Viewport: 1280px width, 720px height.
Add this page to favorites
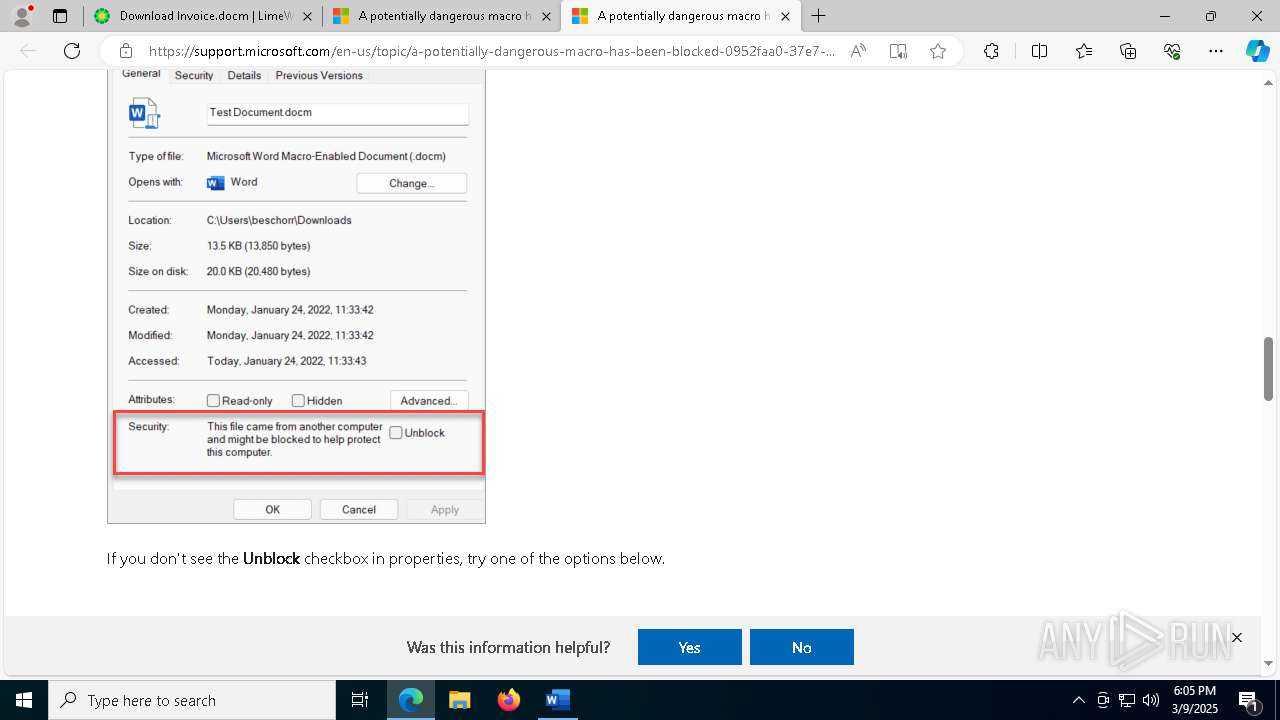[x=938, y=51]
